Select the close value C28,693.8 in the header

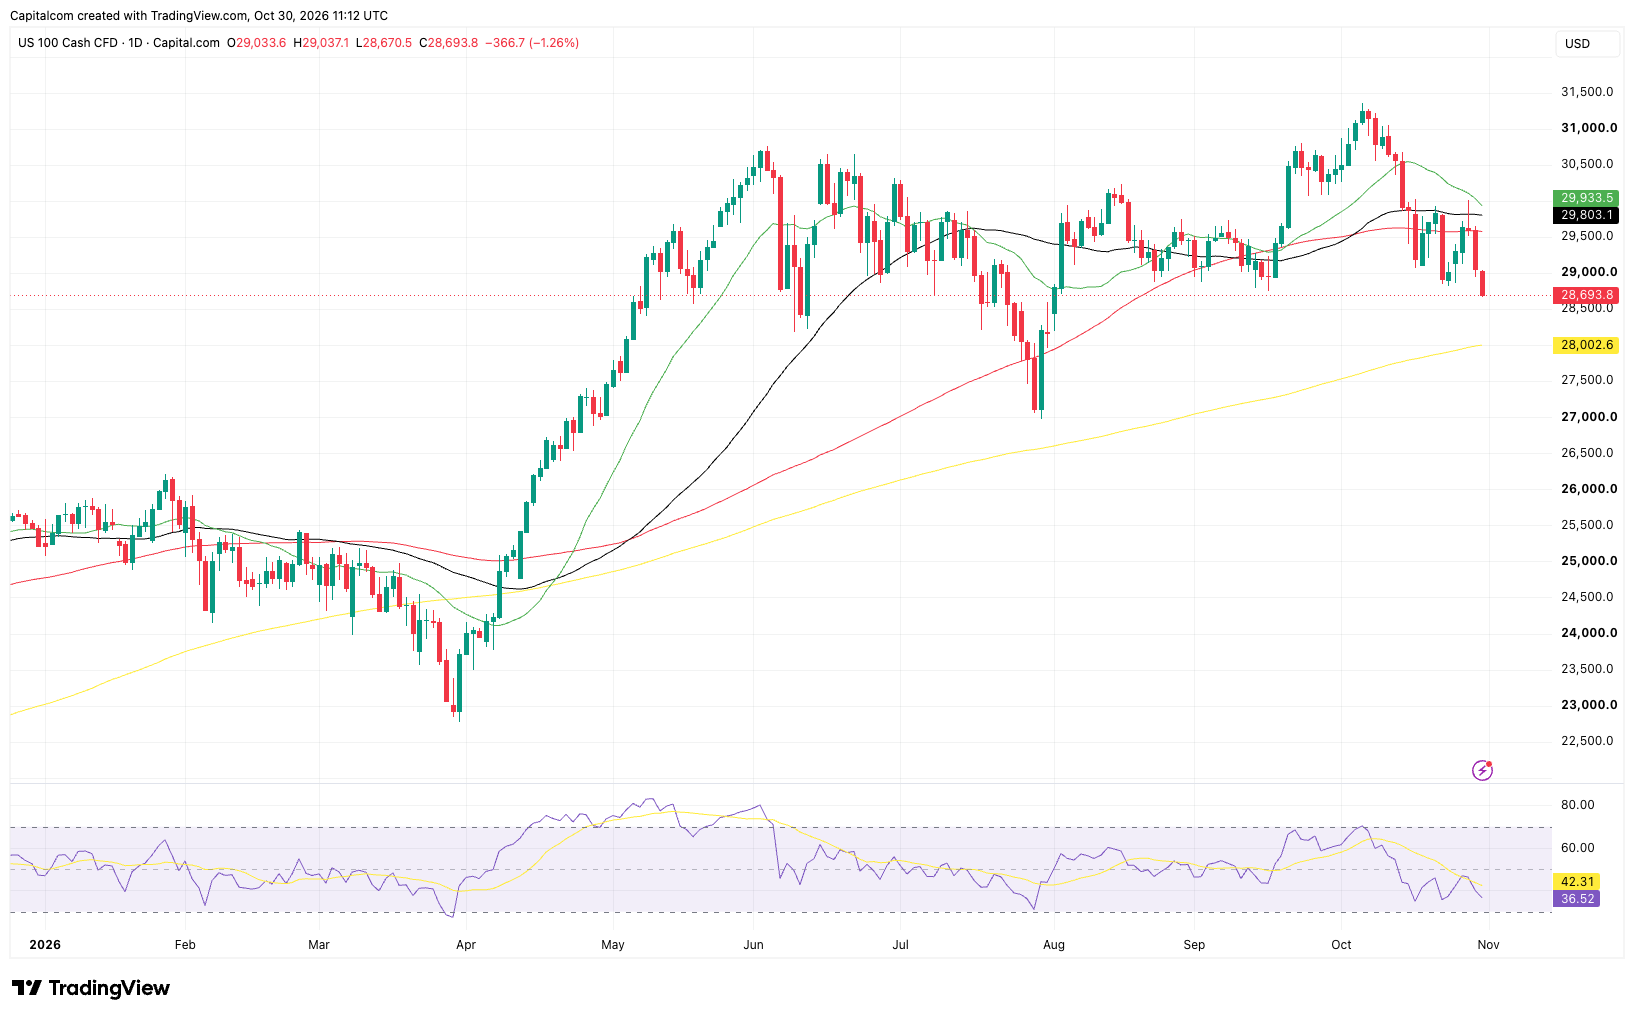[x=448, y=43]
